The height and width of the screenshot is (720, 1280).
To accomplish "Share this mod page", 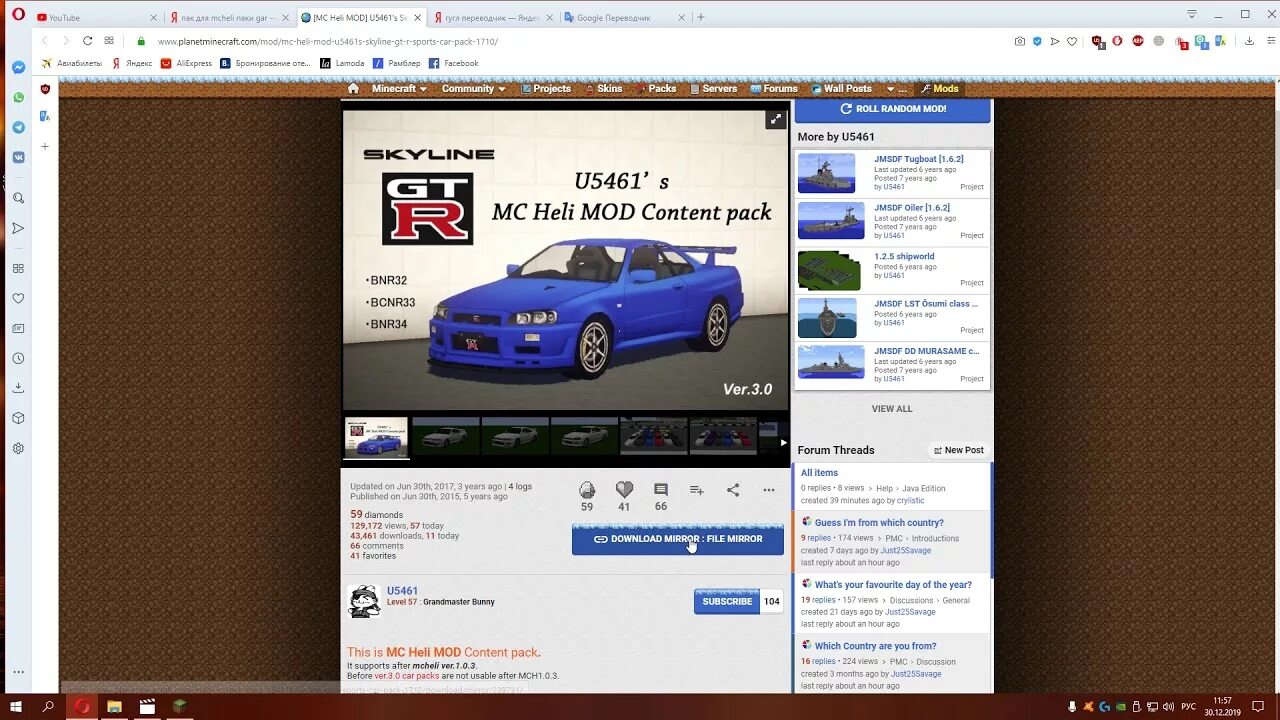I will click(733, 490).
